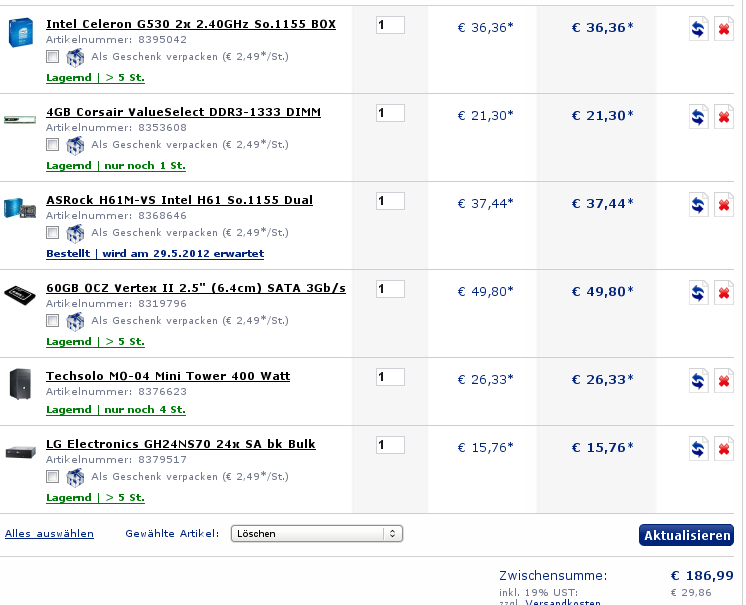Click Artikelnummer 8376623 text
This screenshot has height=605, width=746.
116,391
